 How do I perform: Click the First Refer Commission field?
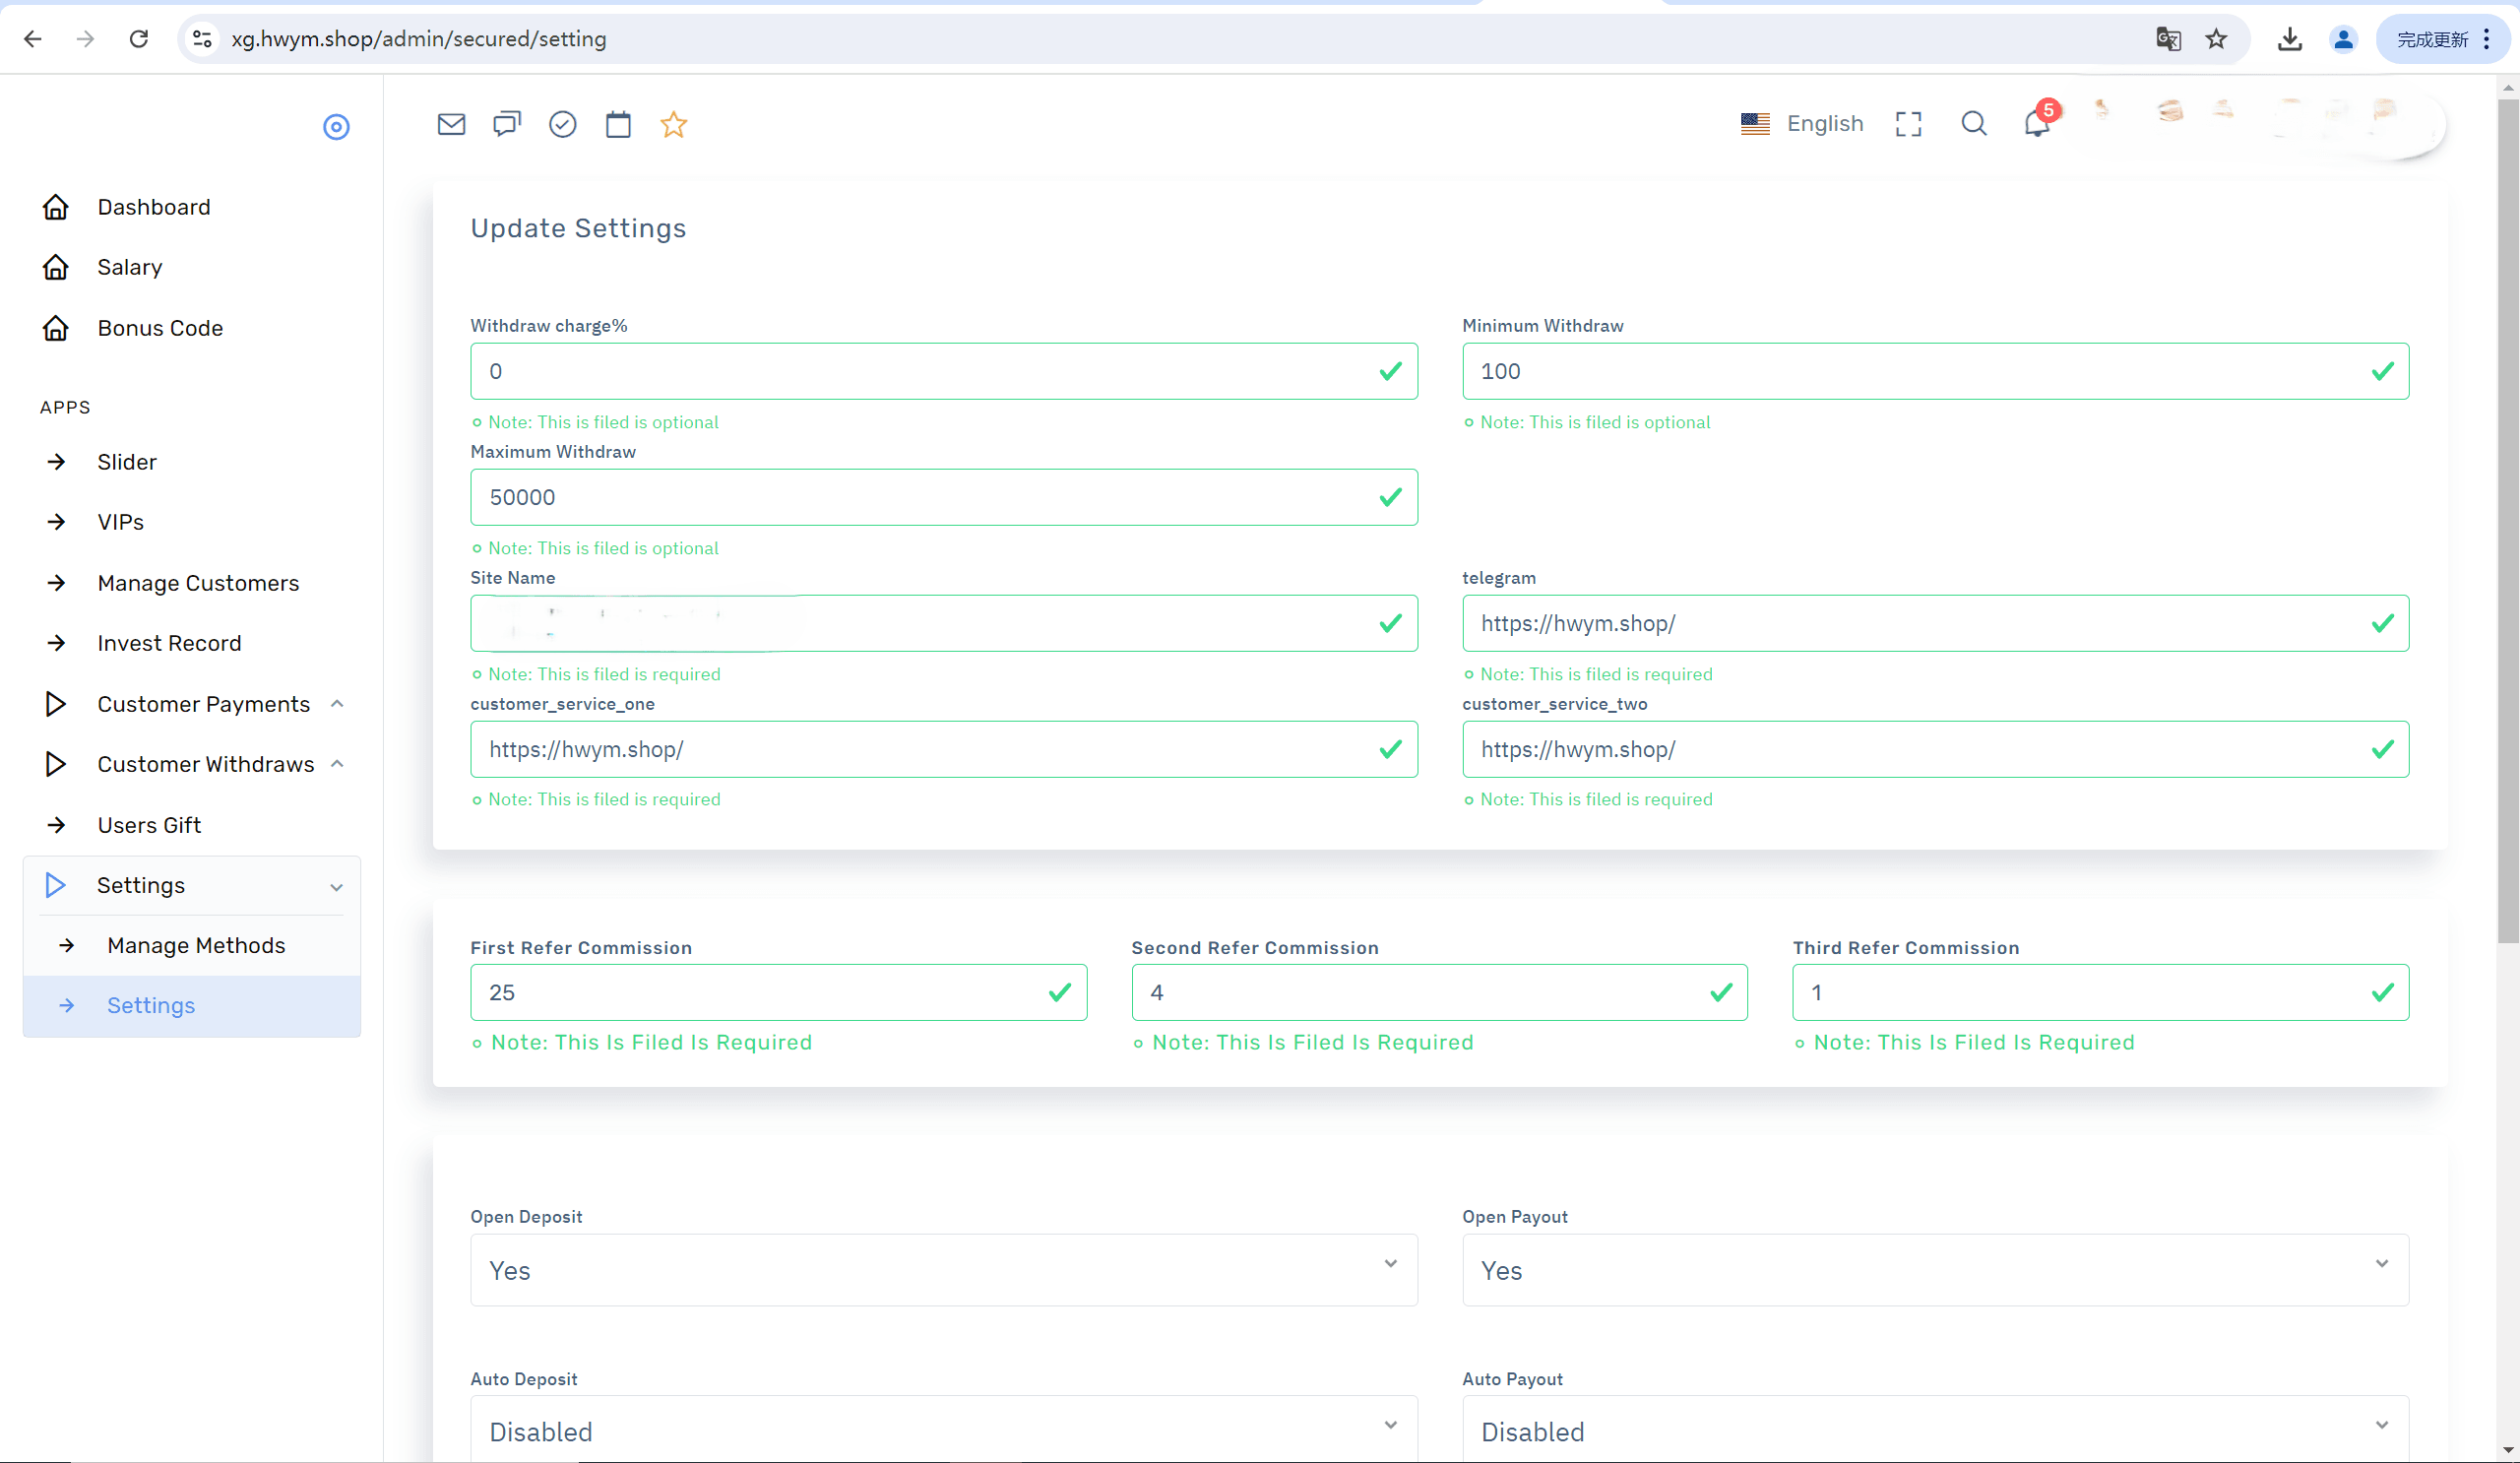[778, 992]
